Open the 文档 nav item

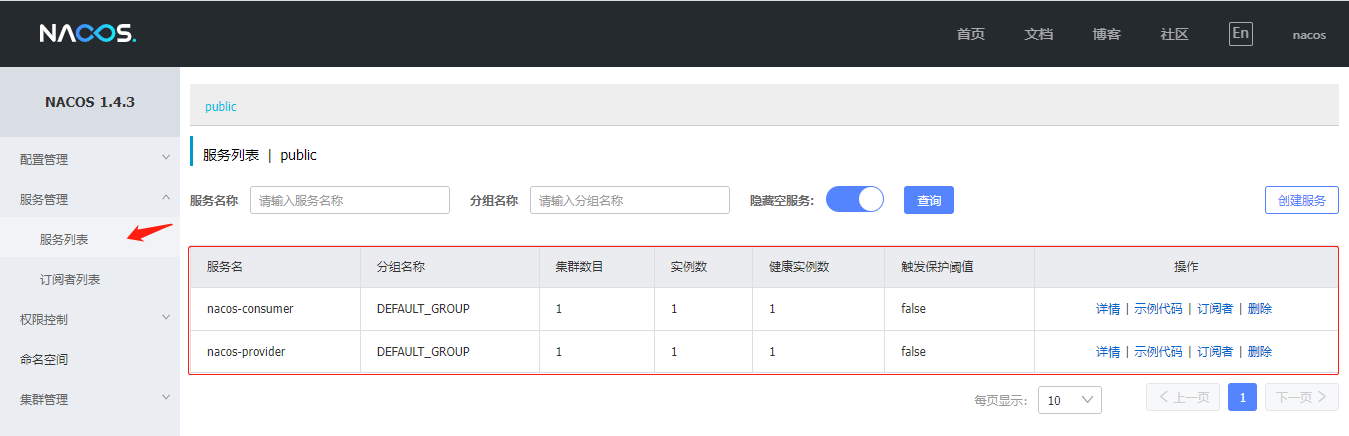click(x=1038, y=34)
